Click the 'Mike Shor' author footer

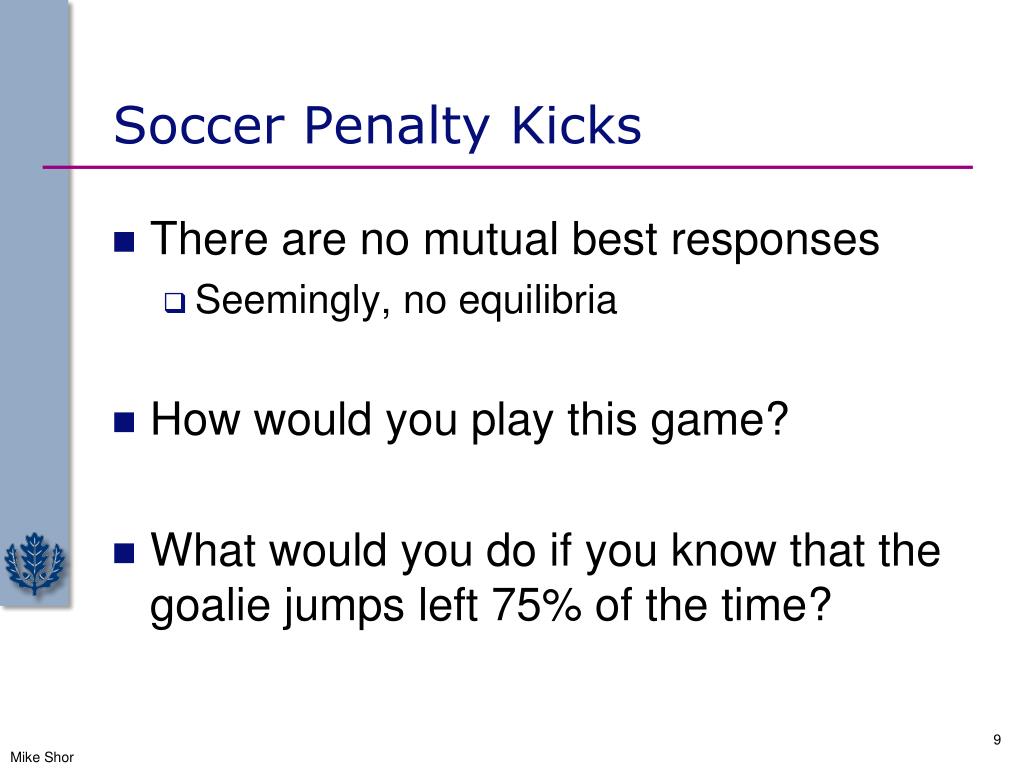tap(42, 757)
